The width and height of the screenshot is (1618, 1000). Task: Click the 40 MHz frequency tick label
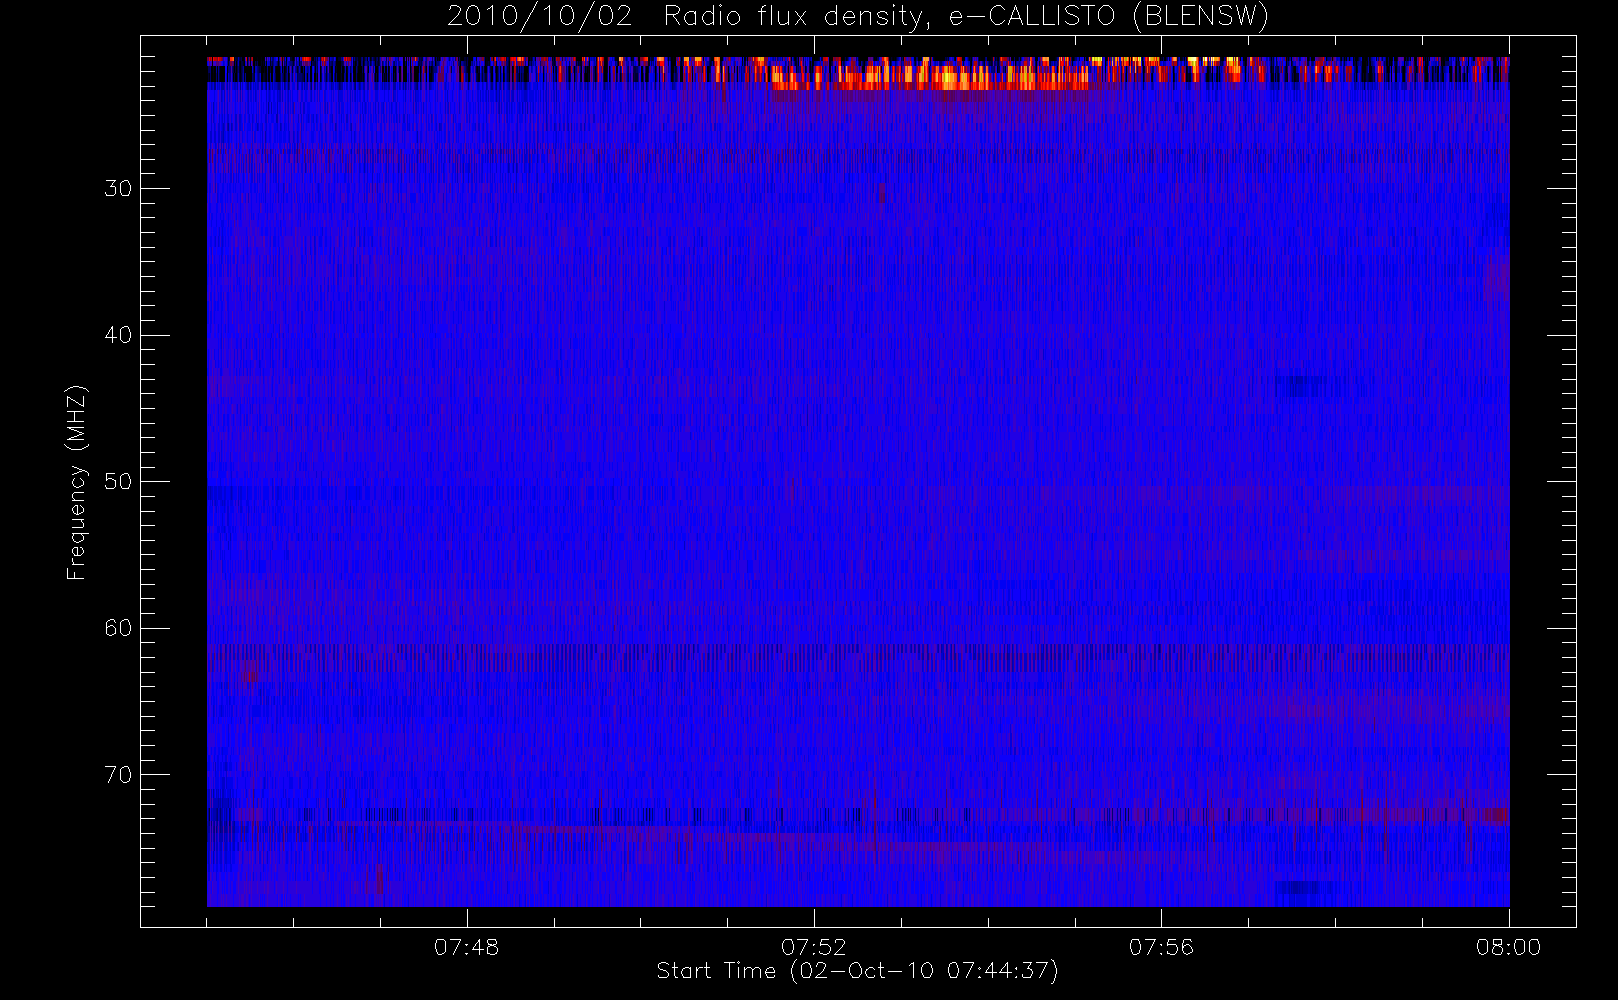point(118,335)
